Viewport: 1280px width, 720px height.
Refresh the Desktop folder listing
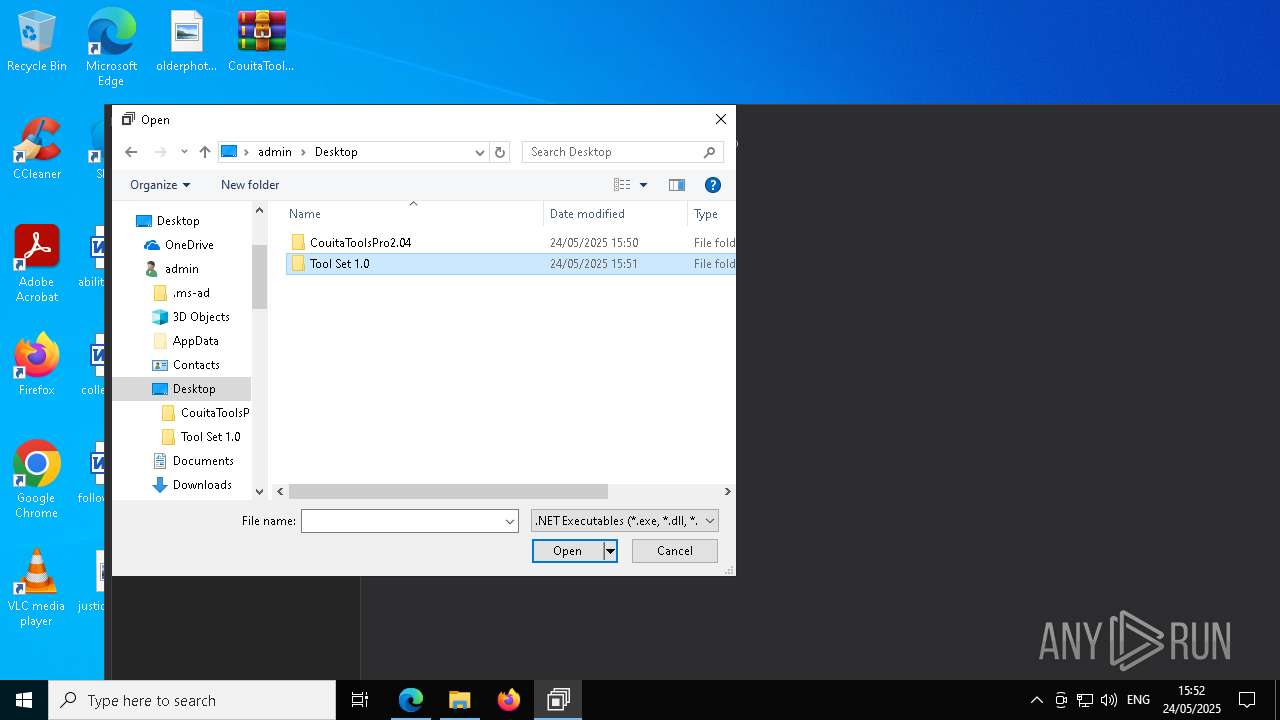(x=500, y=152)
